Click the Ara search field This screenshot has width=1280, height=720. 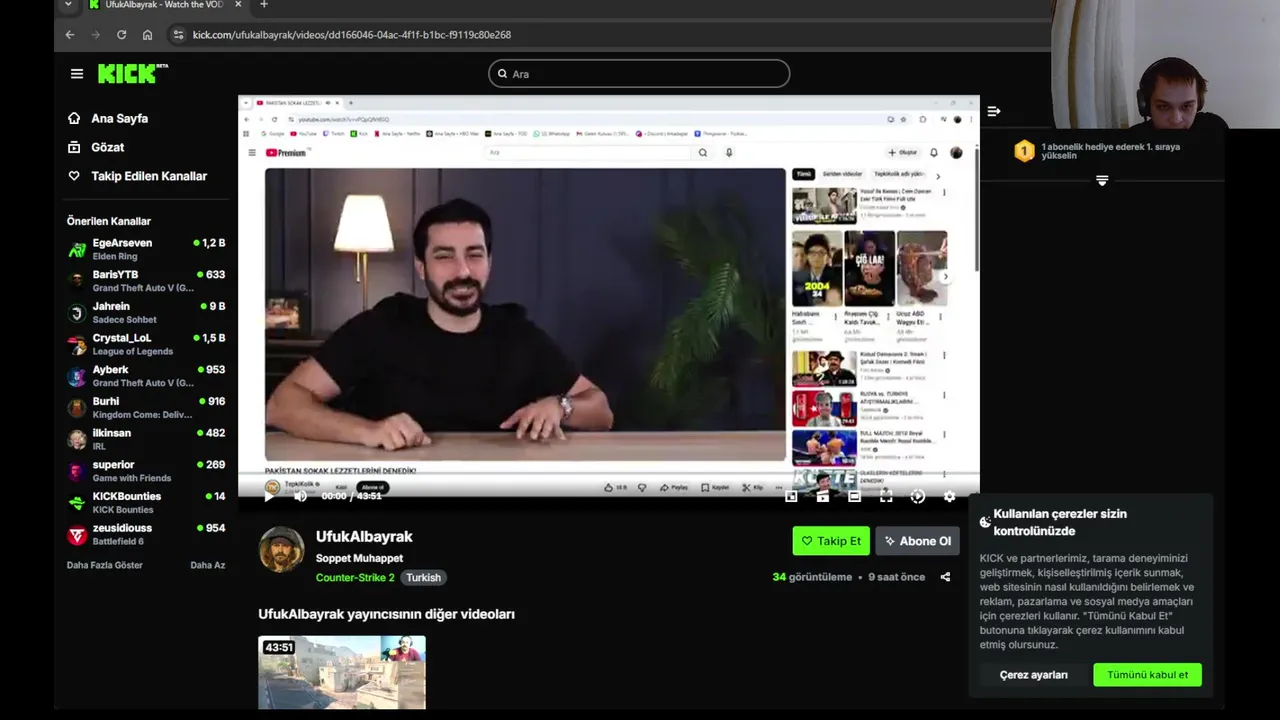click(639, 74)
